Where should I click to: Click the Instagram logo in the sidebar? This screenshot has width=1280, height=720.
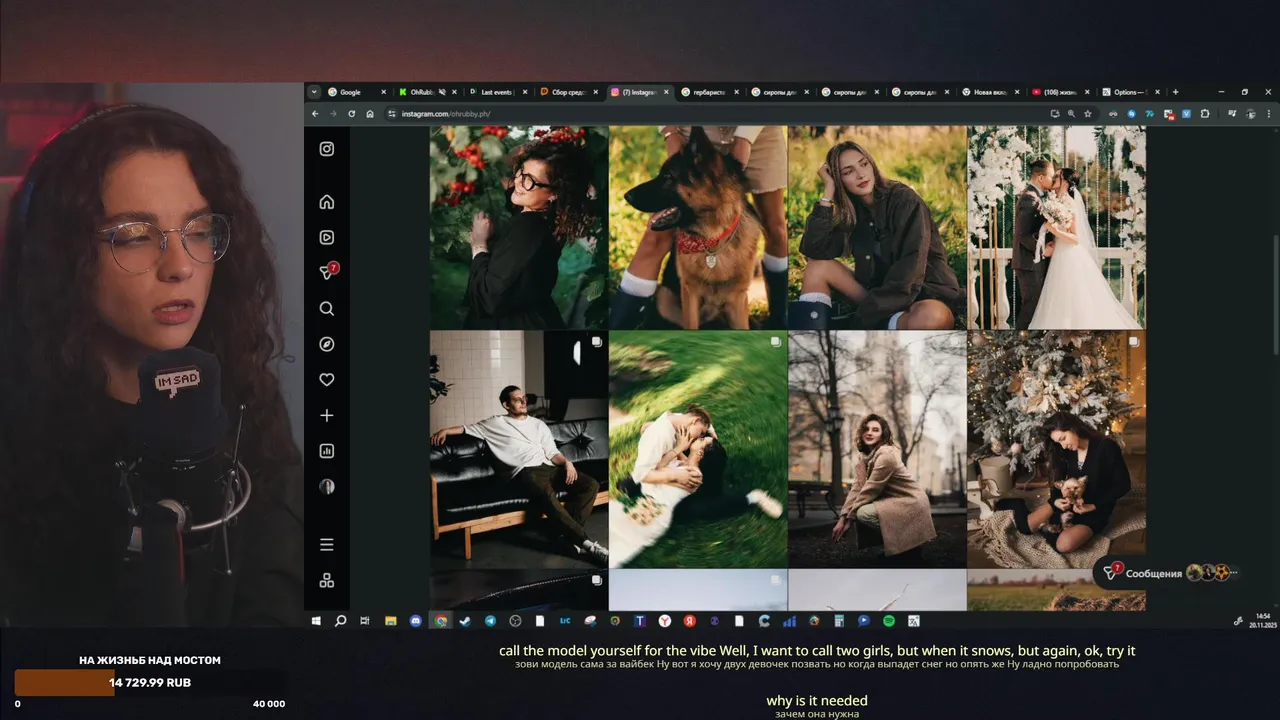[326, 149]
